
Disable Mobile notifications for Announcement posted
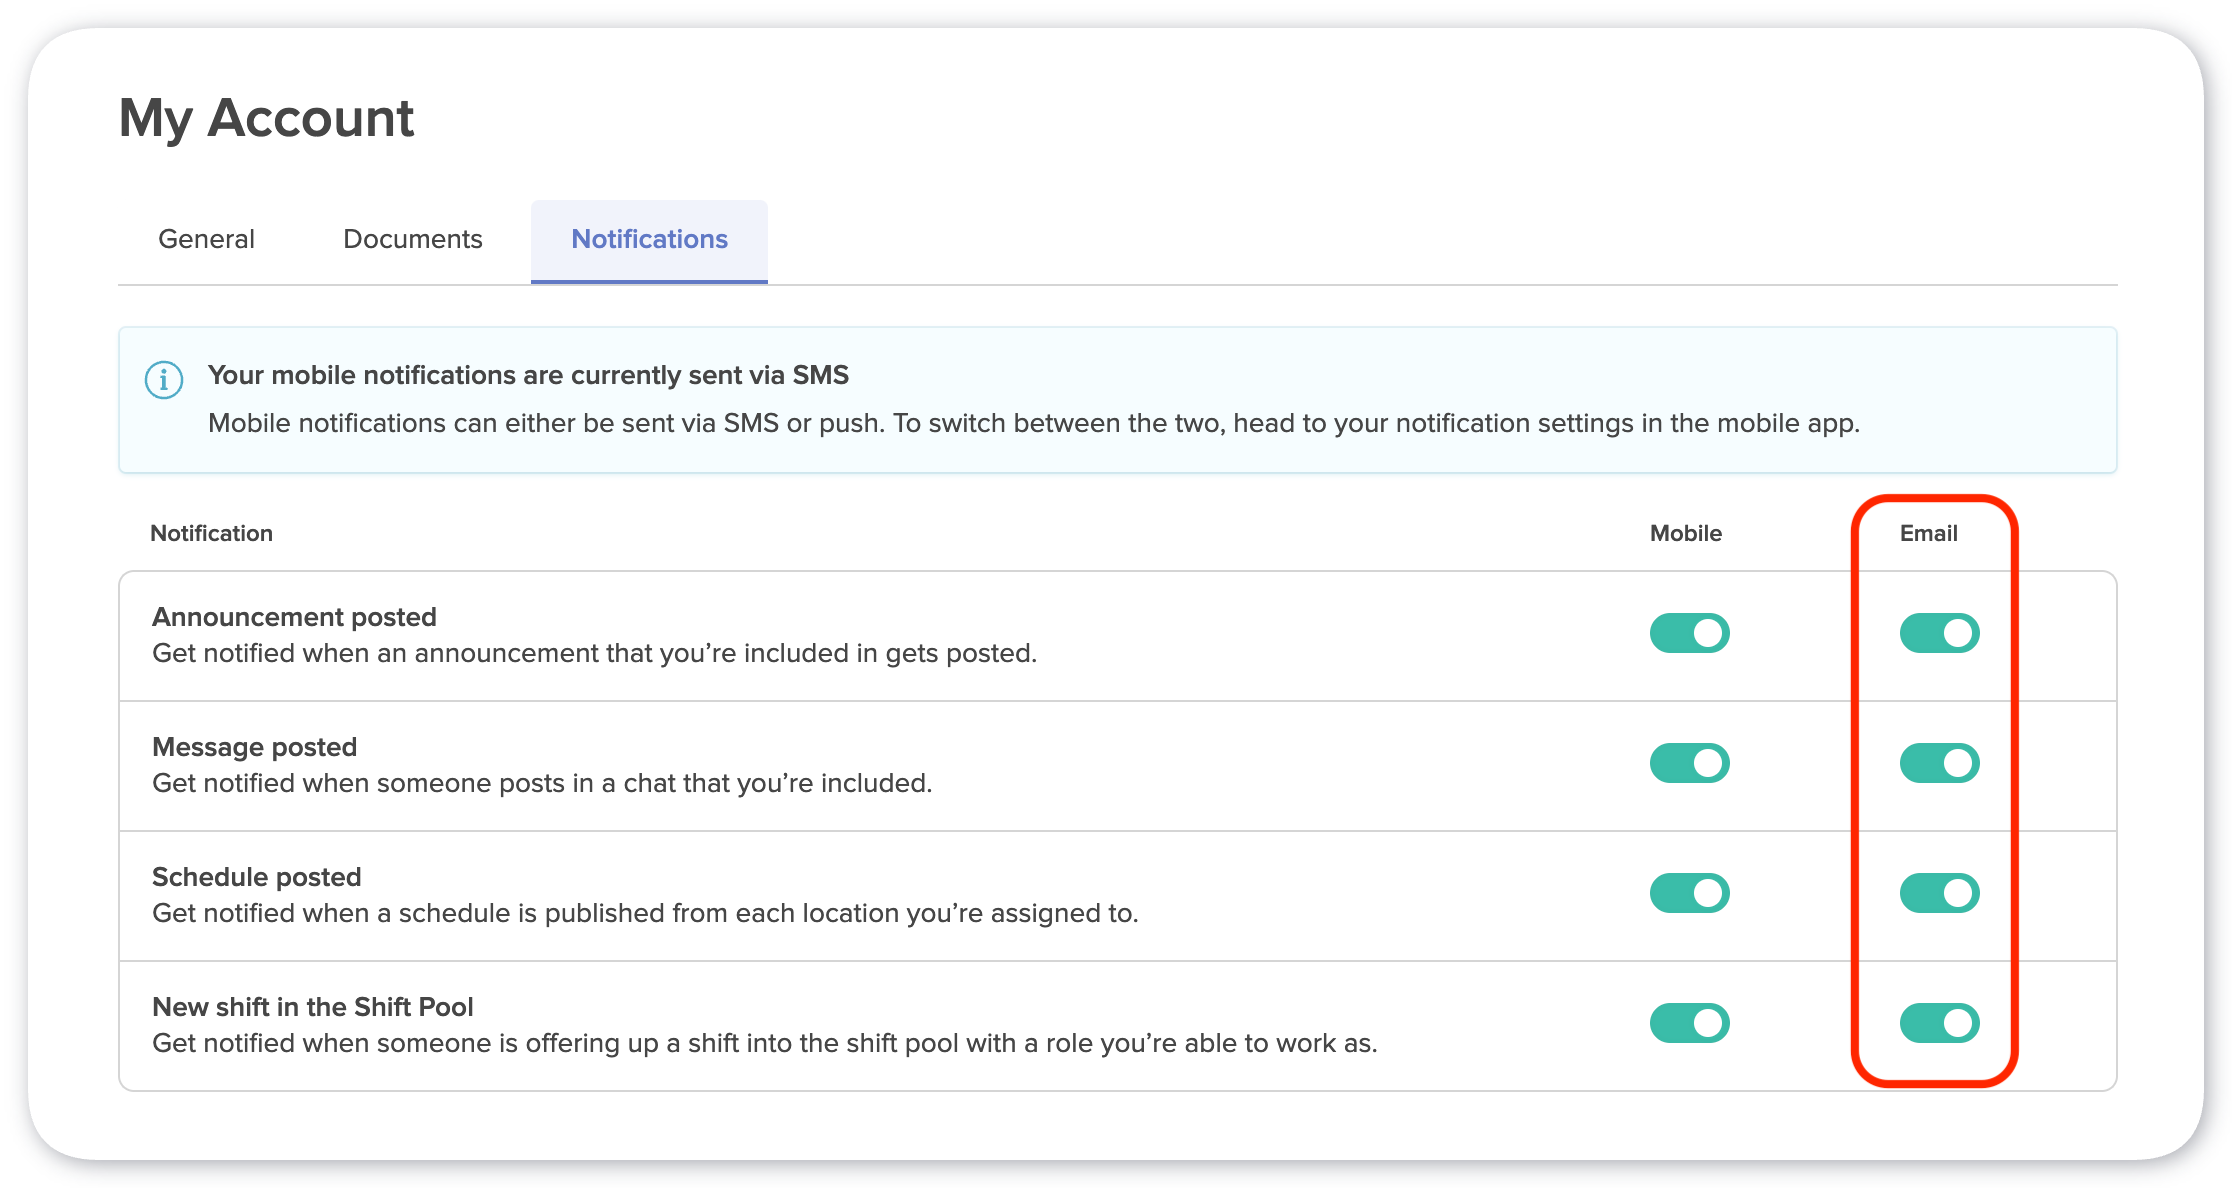(1688, 633)
